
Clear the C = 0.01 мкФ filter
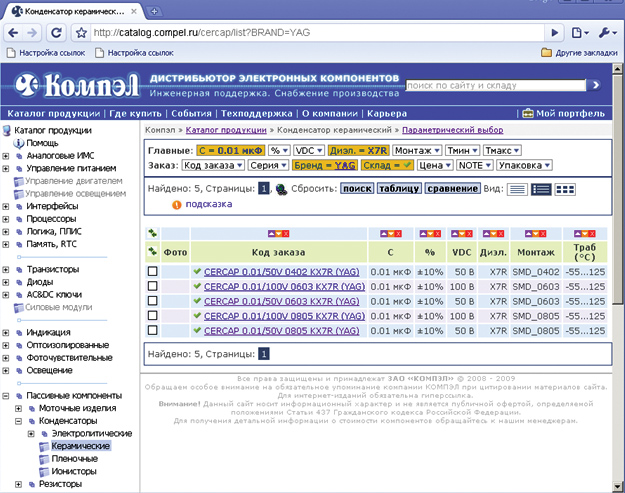point(230,151)
